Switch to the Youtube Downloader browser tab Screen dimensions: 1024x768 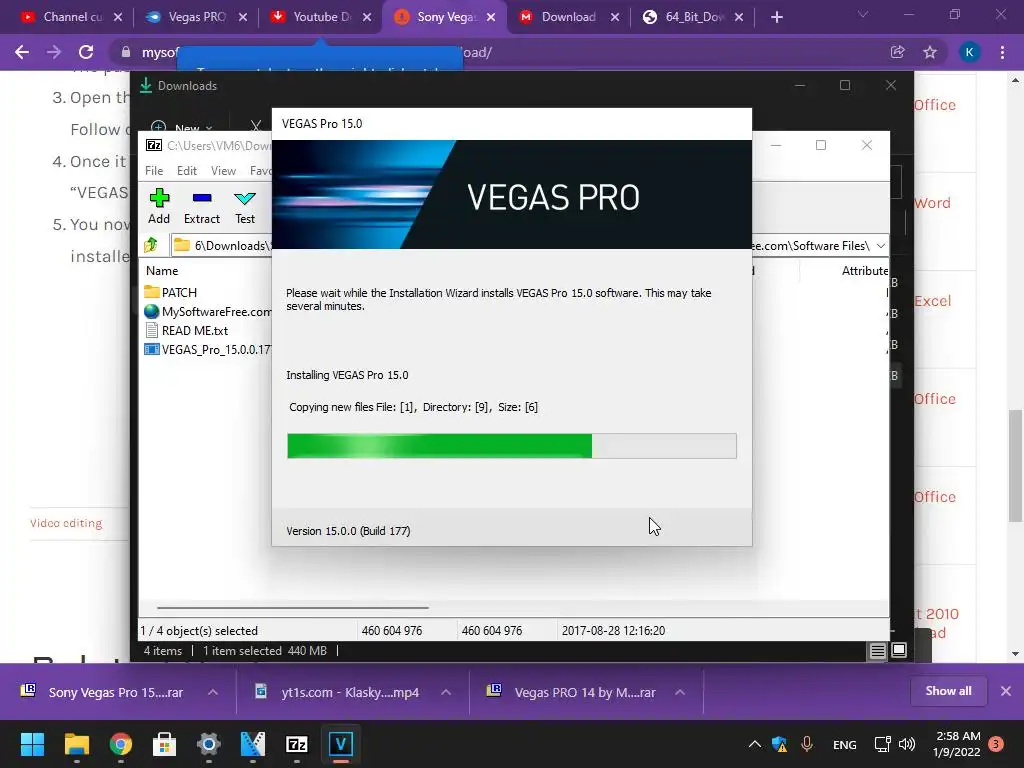pos(315,17)
